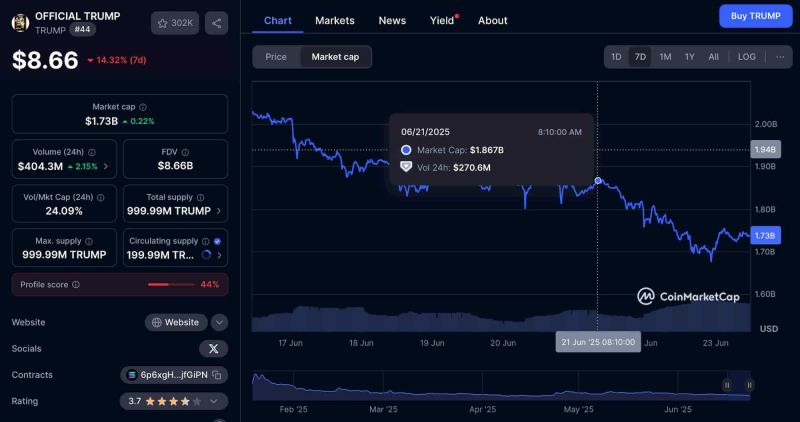Click the share icon next to watchlist
This screenshot has height=422, width=800.
pyautogui.click(x=216, y=23)
